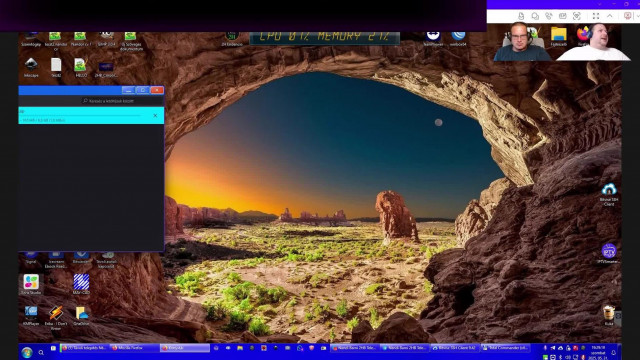Viewport: 640px width, 360px height.
Task: Open the colorful Zoner Studio icon
Action: [x=31, y=284]
